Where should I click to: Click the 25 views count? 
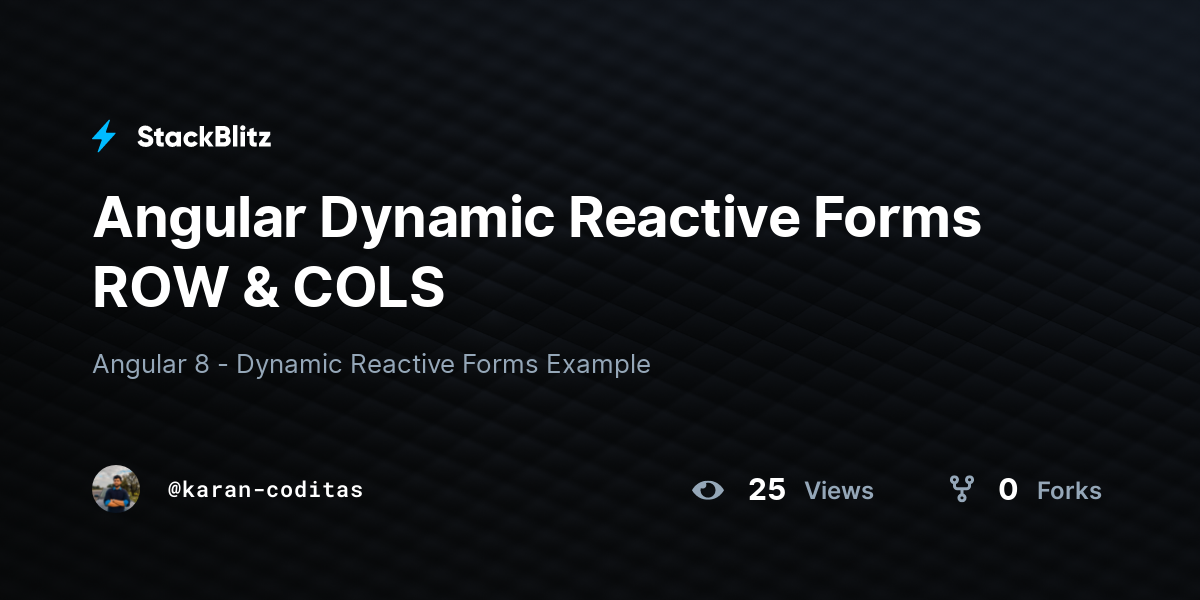pyautogui.click(x=767, y=490)
